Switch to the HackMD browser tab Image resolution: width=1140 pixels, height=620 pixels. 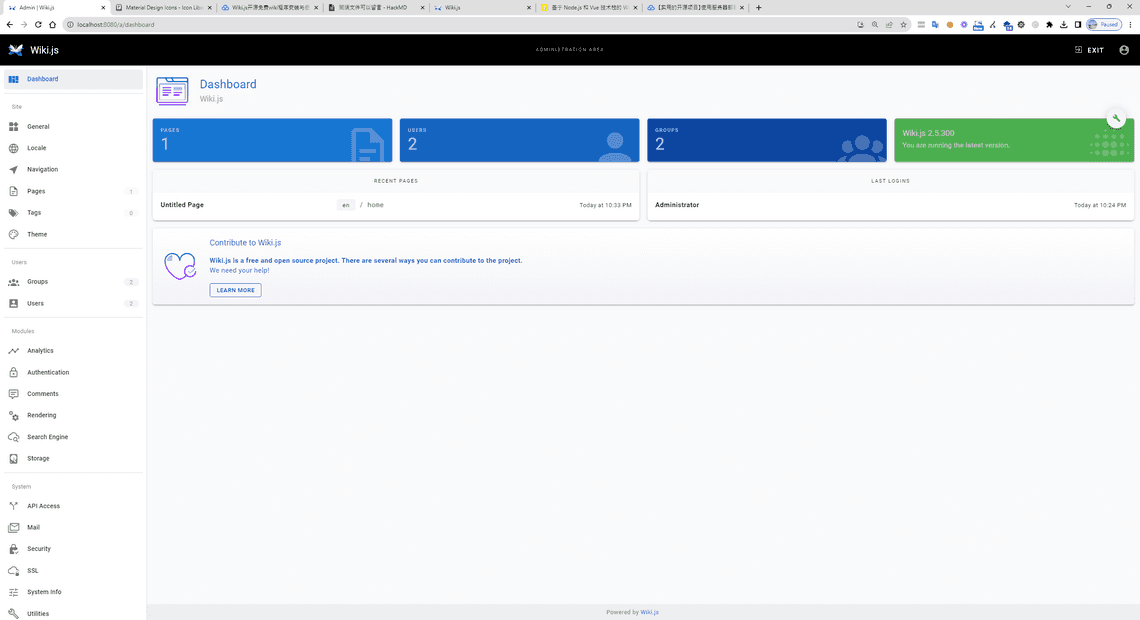pyautogui.click(x=373, y=7)
